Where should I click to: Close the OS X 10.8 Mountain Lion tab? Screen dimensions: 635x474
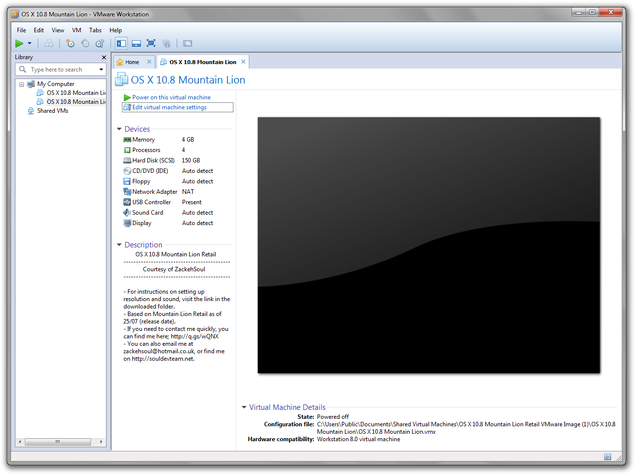click(x=243, y=62)
